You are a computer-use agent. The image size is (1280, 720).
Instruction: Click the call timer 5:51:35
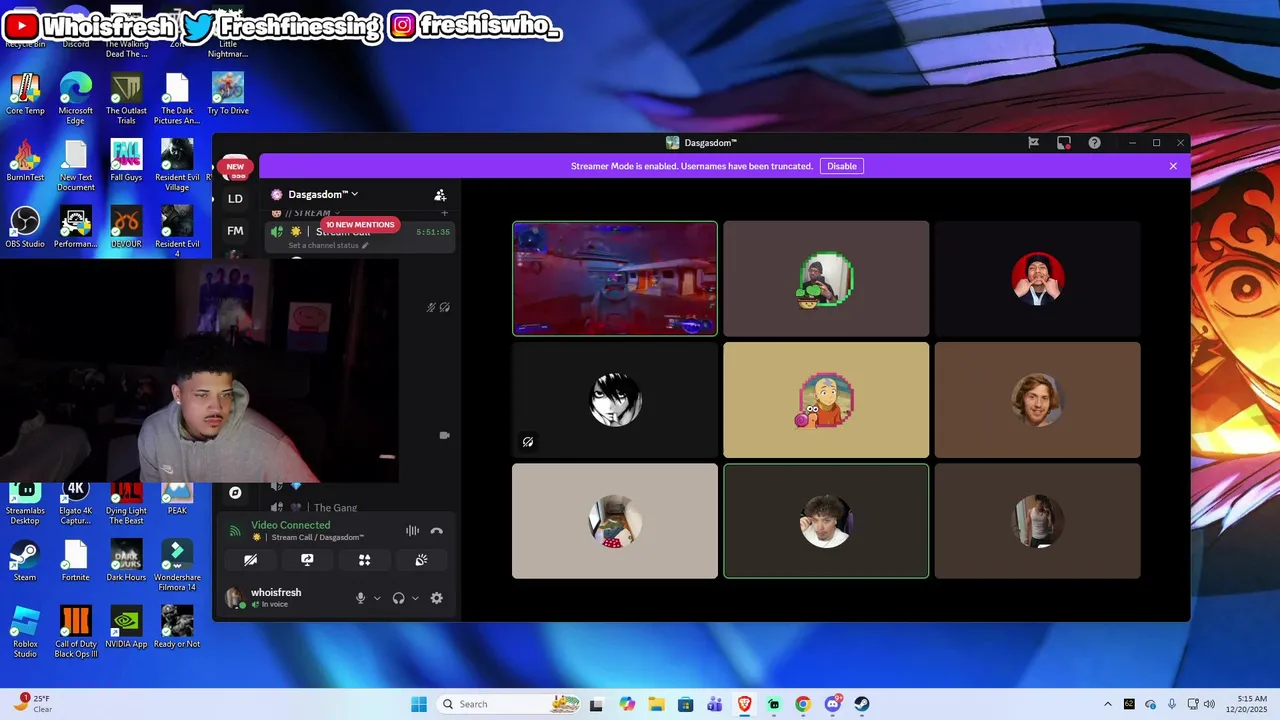click(x=433, y=232)
